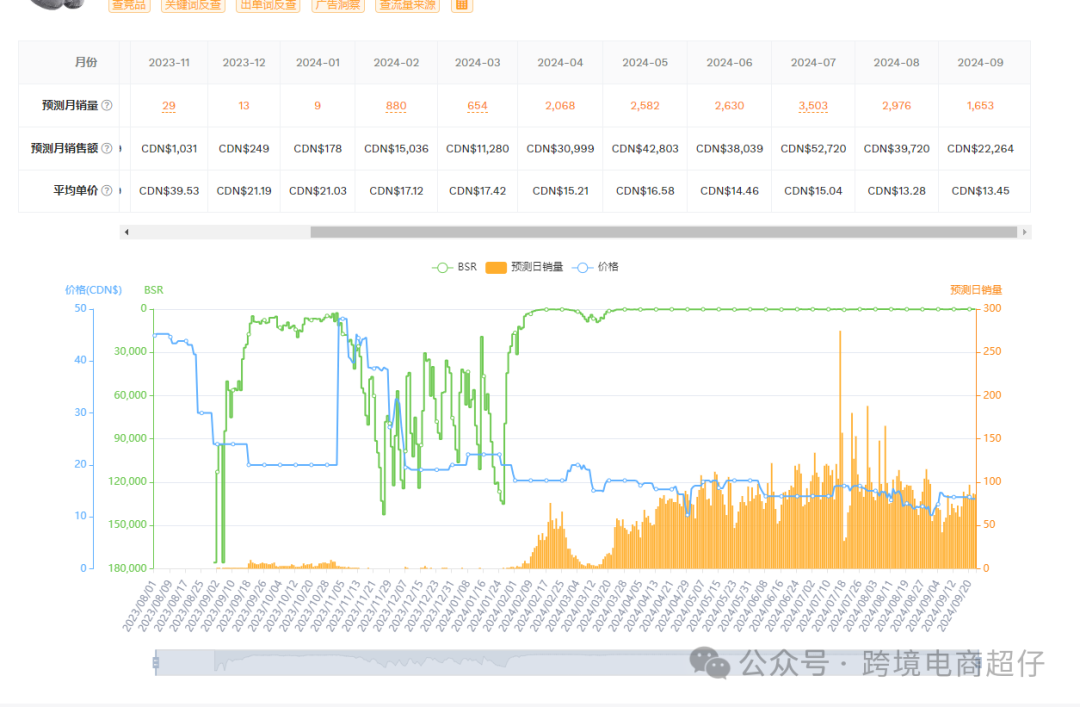Click the help icon beside 预测月销量
1080x707 pixels.
point(107,105)
